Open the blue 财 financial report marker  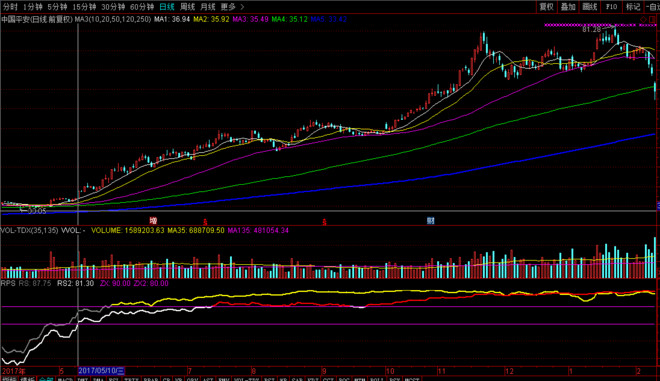coord(430,221)
